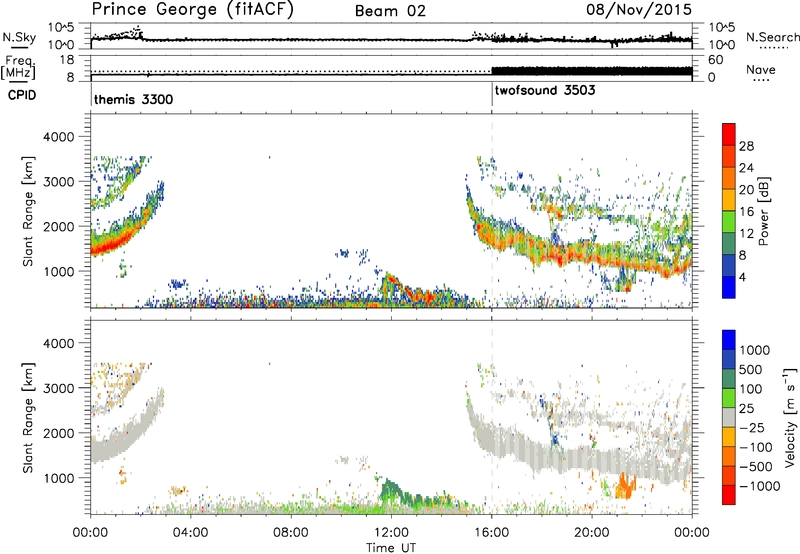Click the blue top segment of Velocity color bar
The width and height of the screenshot is (800, 554).
(729, 340)
